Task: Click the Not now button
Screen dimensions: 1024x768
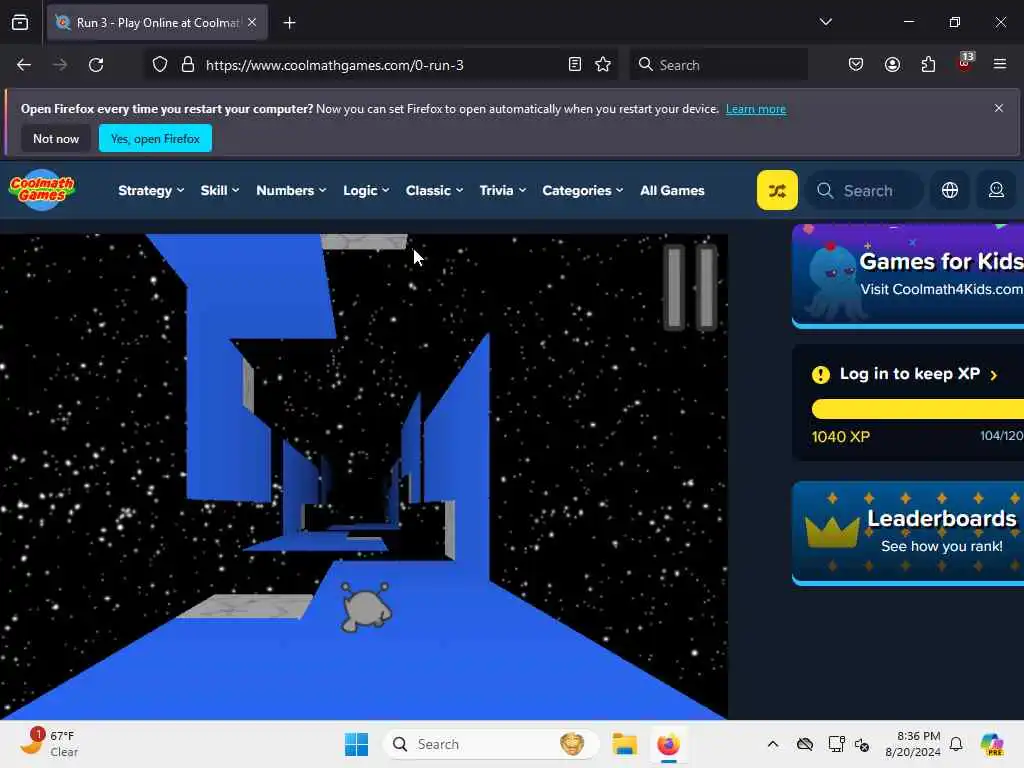Action: (x=56, y=138)
